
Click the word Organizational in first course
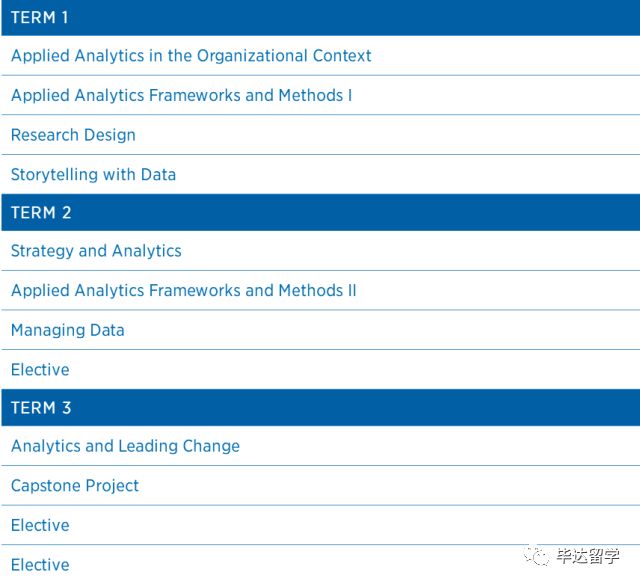coord(252,56)
